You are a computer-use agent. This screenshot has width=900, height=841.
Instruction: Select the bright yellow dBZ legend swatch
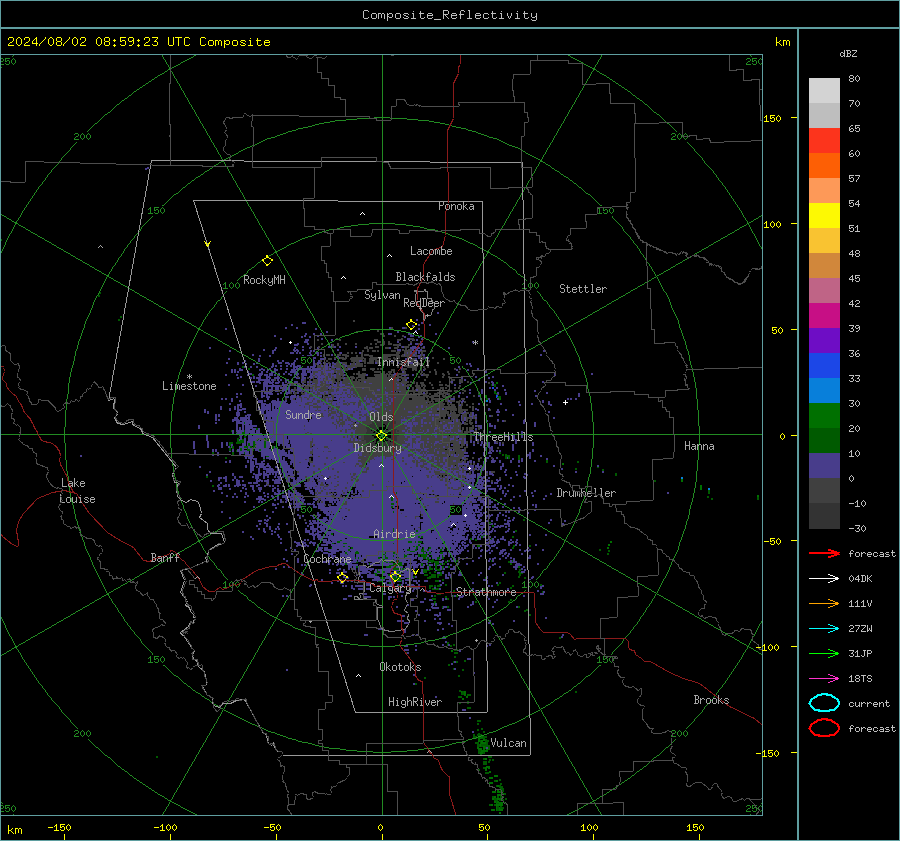pos(824,215)
